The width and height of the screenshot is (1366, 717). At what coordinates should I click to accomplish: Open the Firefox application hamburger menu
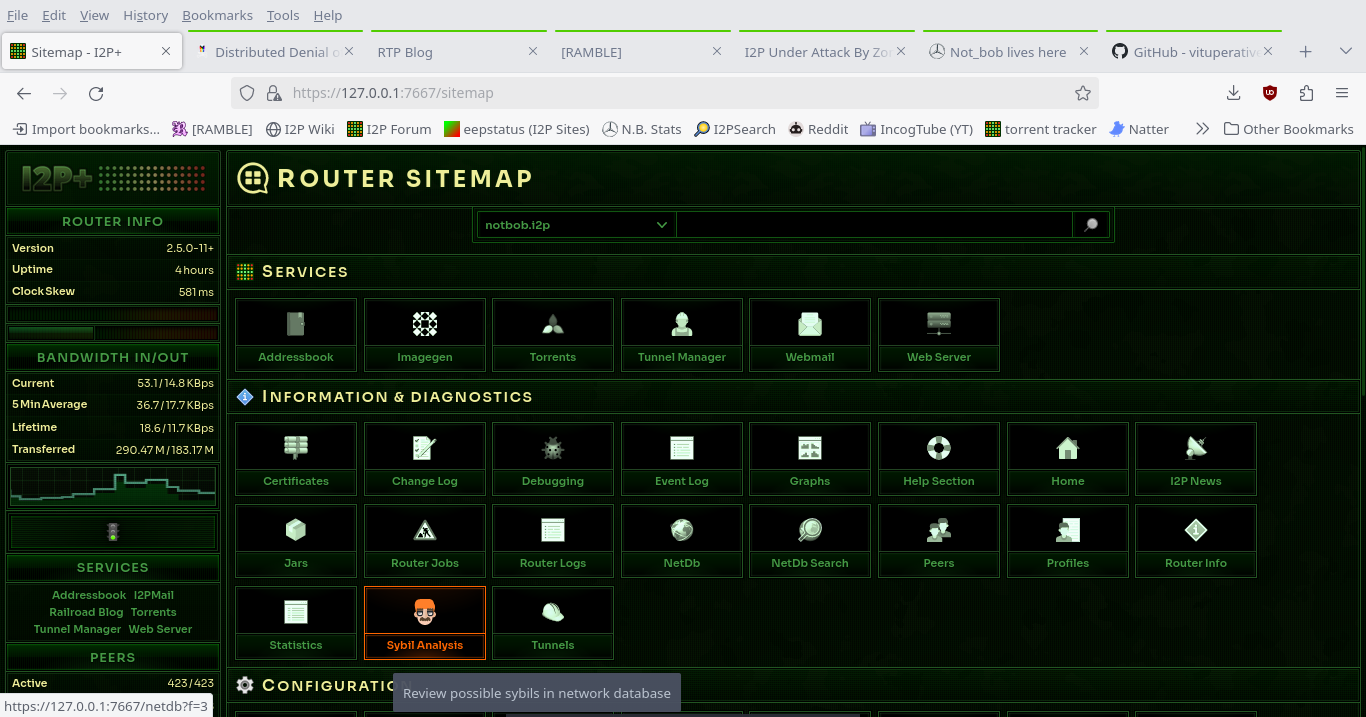click(1342, 93)
